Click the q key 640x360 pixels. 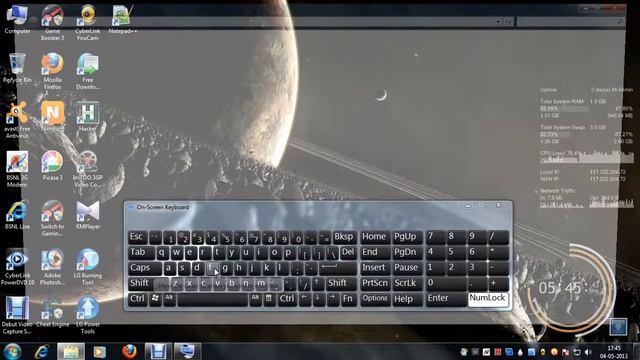tap(162, 253)
